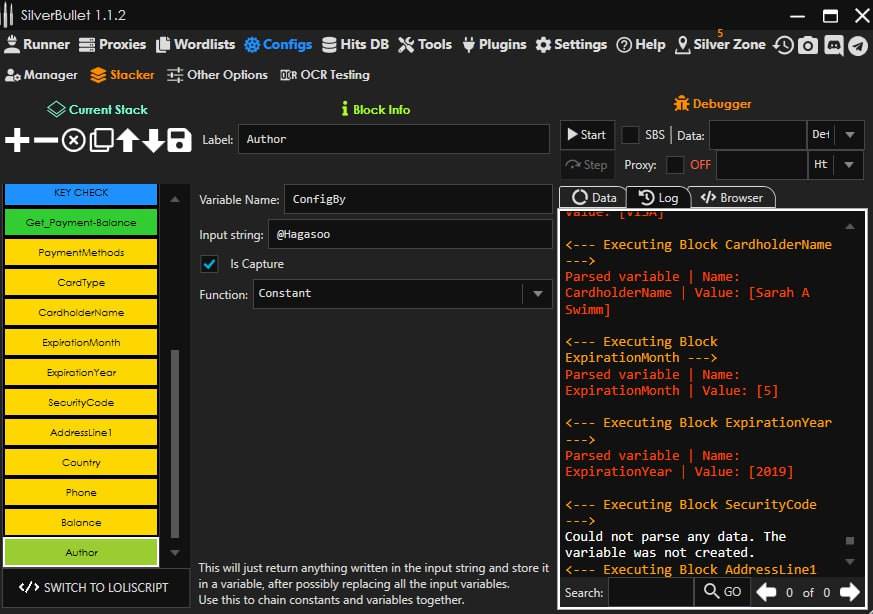Open the Wordlists menu
Screen dimensions: 873x614
pos(194,45)
